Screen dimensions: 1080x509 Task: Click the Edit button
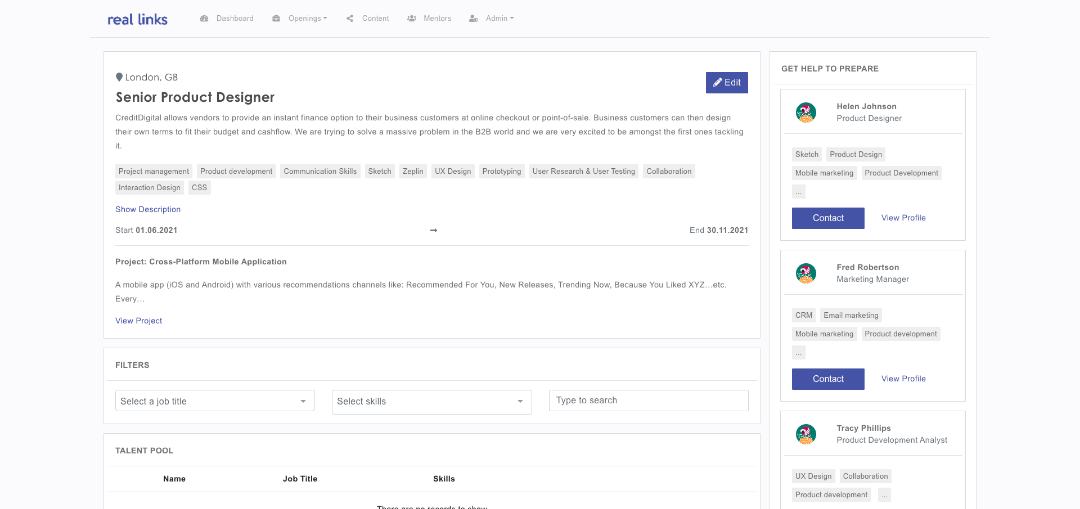click(727, 83)
